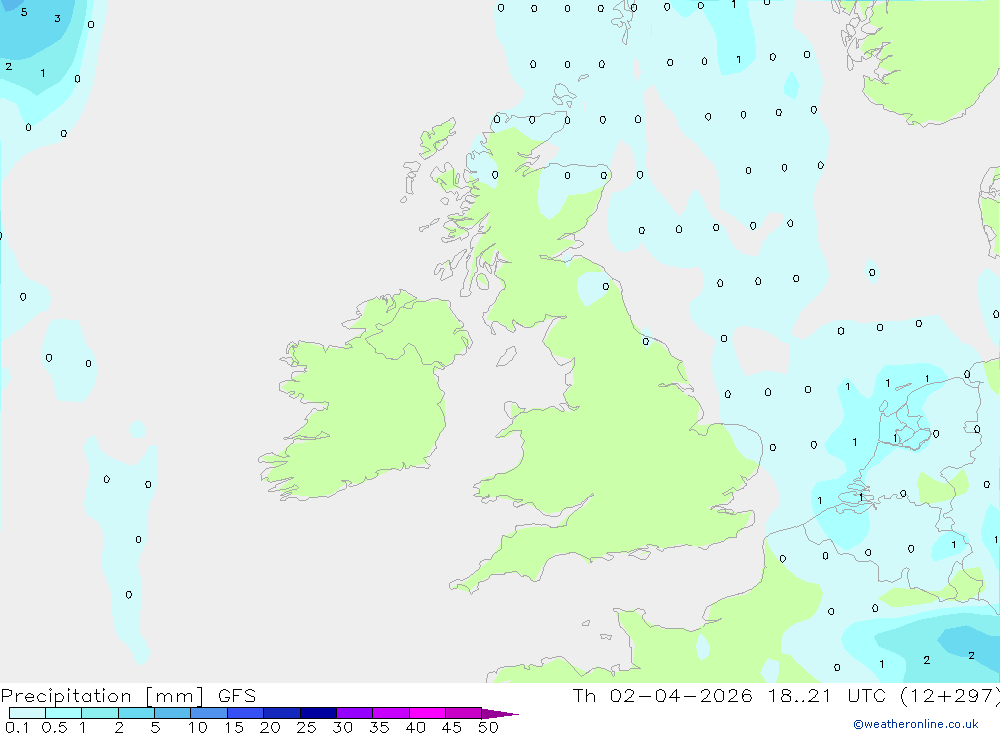Screen dimensions: 1000x733
Task: Select the 1–2 mm legend color swatch
Action: pos(100,713)
